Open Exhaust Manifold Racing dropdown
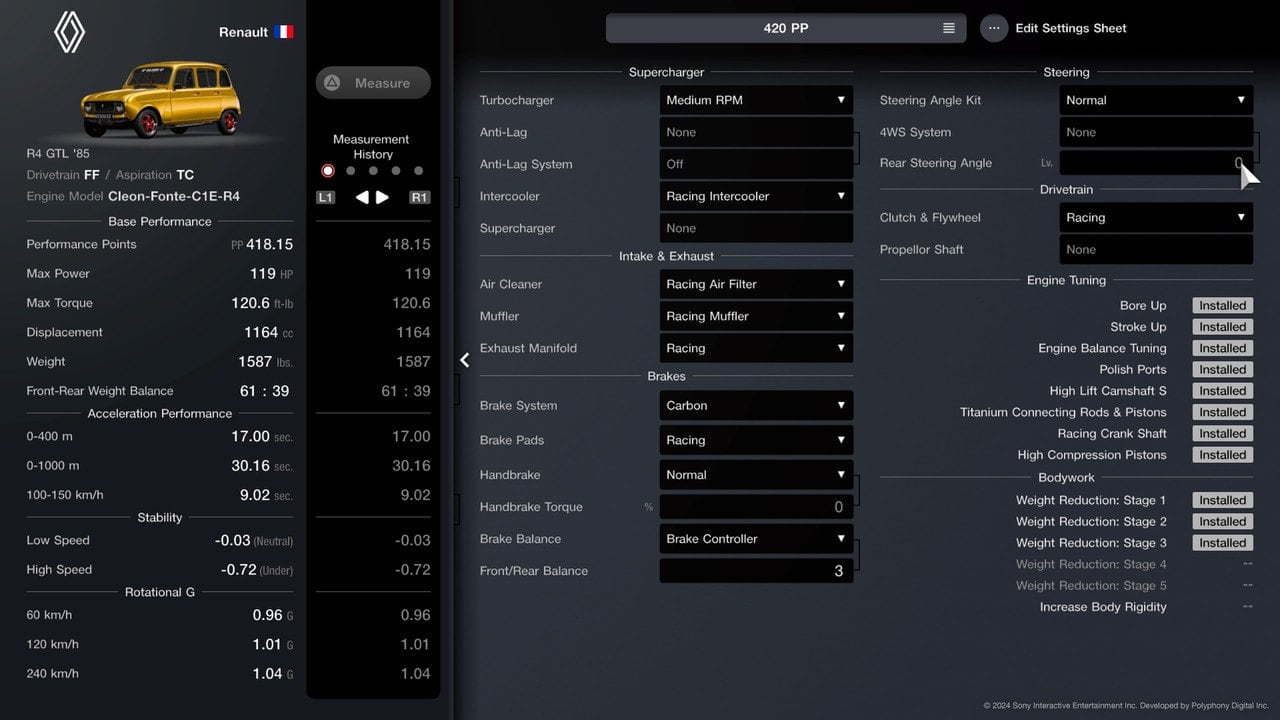Image resolution: width=1280 pixels, height=720 pixels. click(756, 348)
